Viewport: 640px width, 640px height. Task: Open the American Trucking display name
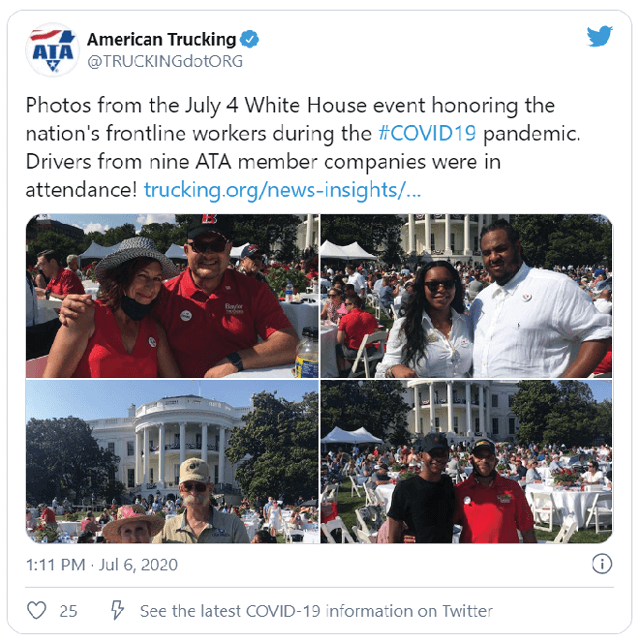click(162, 40)
